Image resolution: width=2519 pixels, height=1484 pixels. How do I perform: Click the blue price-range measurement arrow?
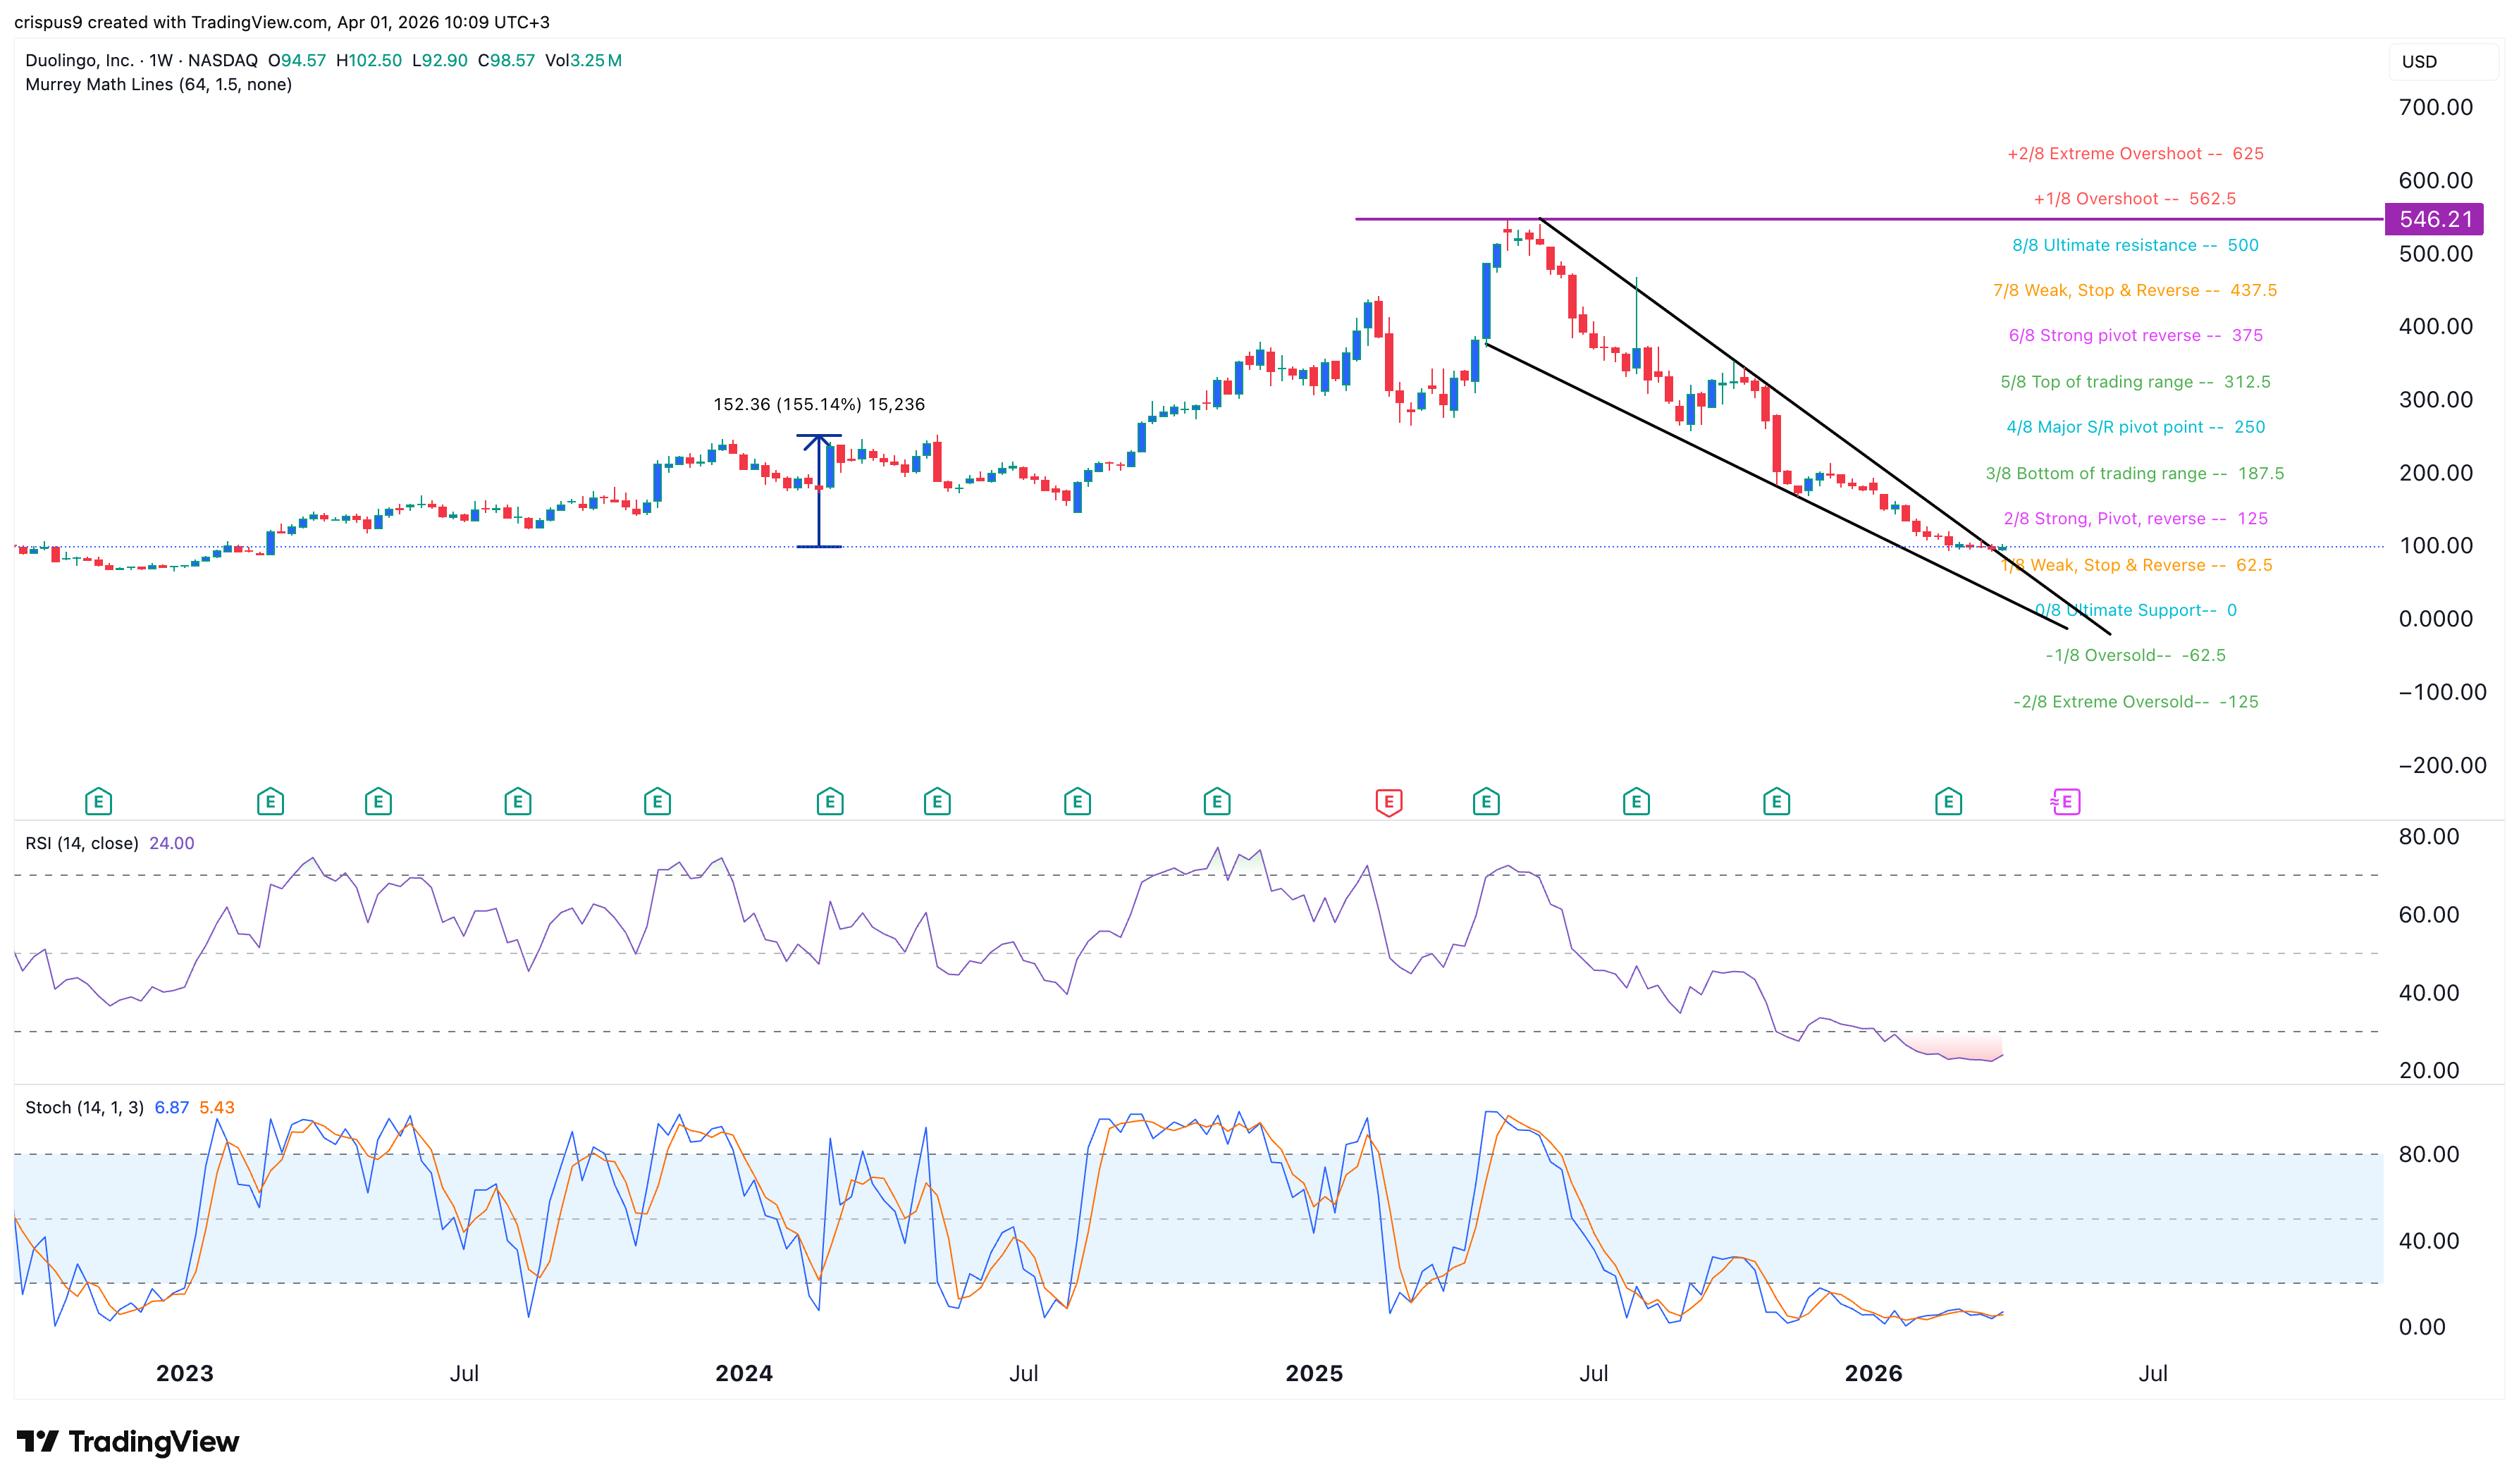(x=819, y=490)
